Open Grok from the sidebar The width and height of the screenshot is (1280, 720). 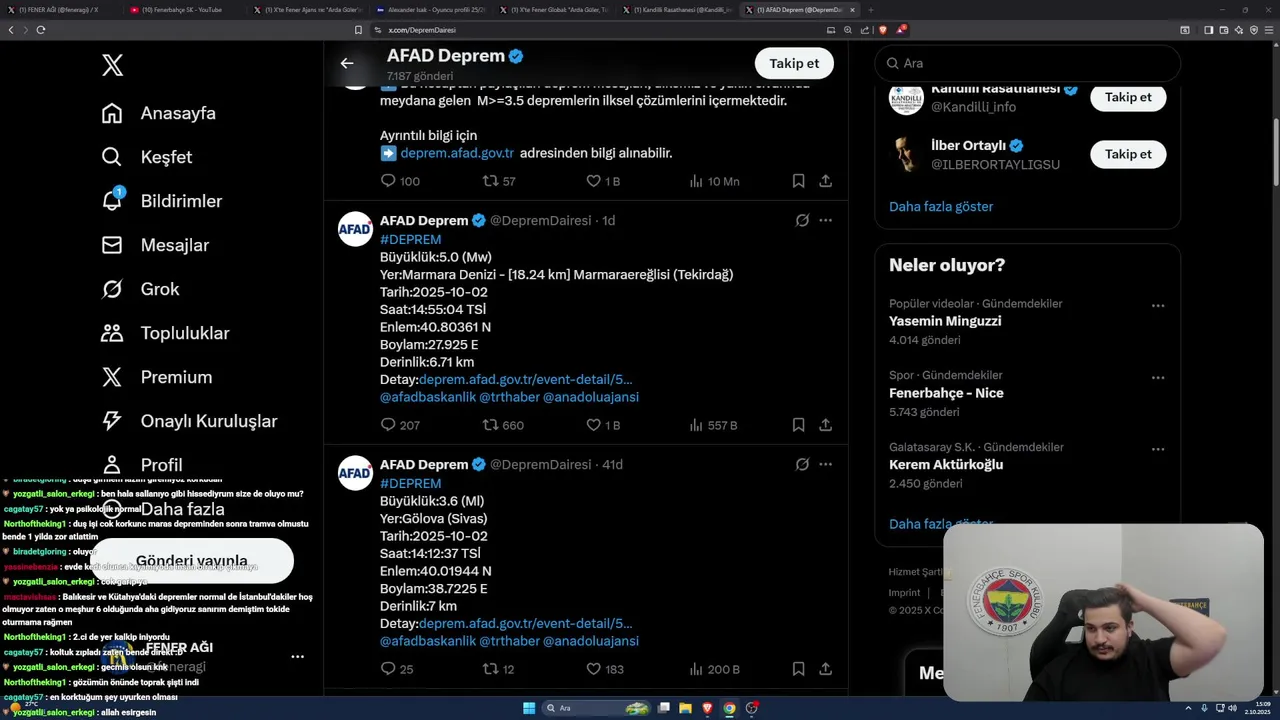(141, 289)
